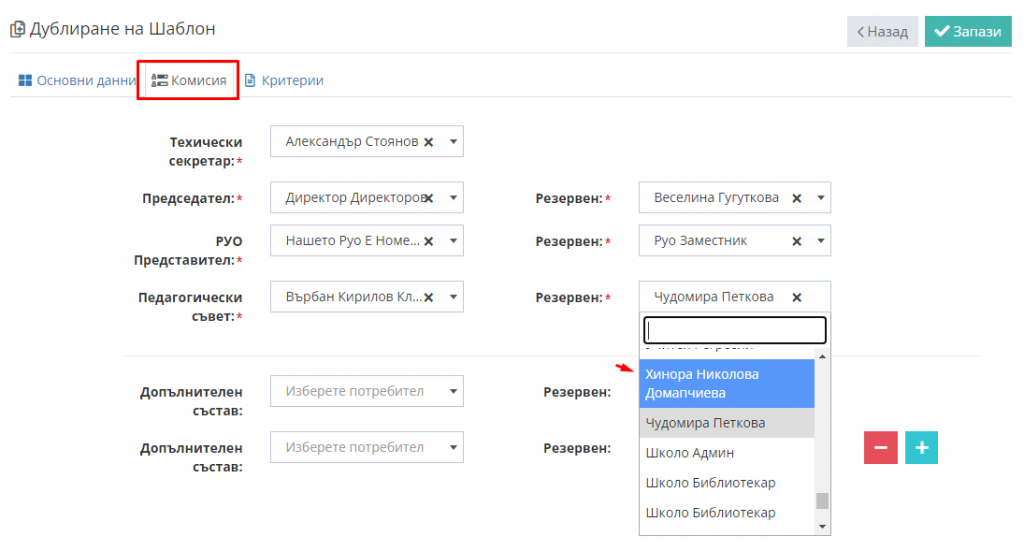Choose Школо Админ from the list
1024x551 pixels.
pos(727,453)
